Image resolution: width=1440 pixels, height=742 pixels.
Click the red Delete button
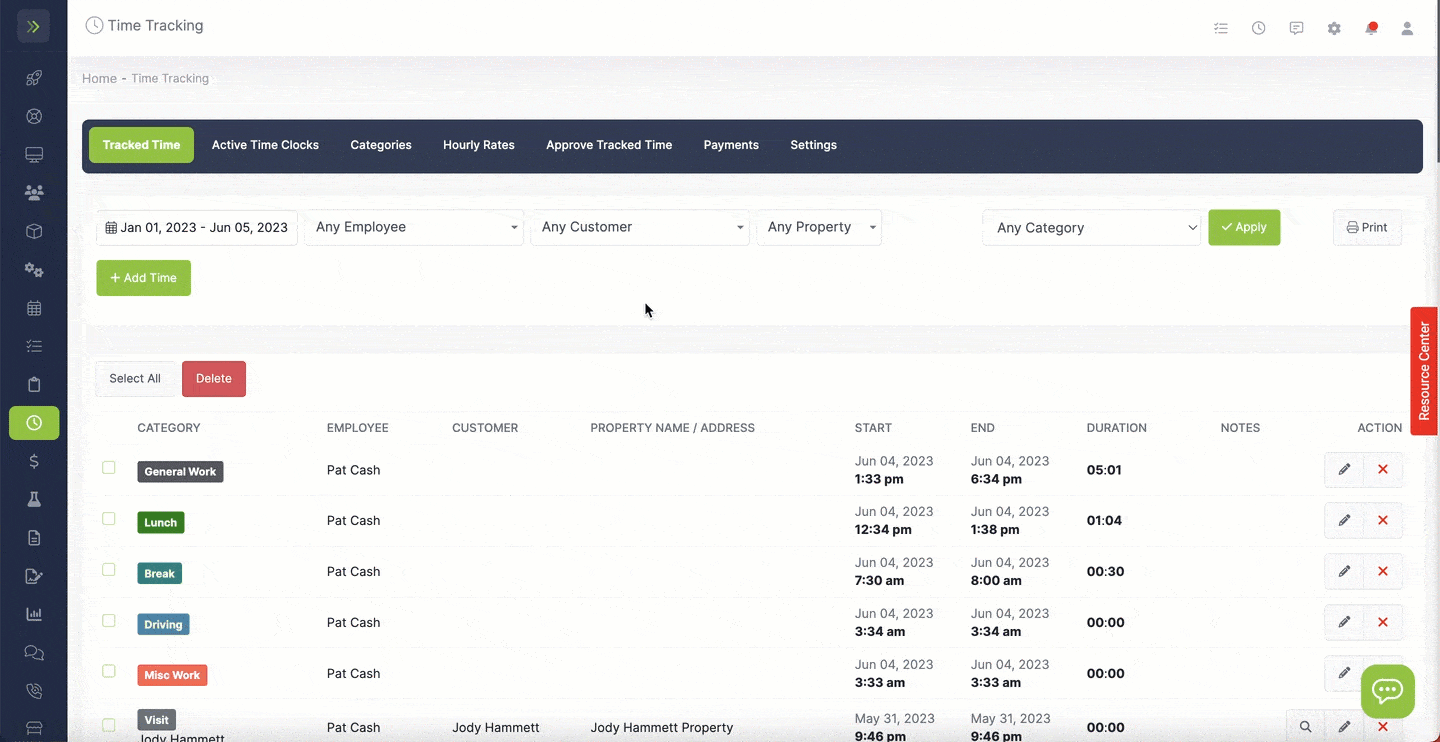tap(214, 379)
